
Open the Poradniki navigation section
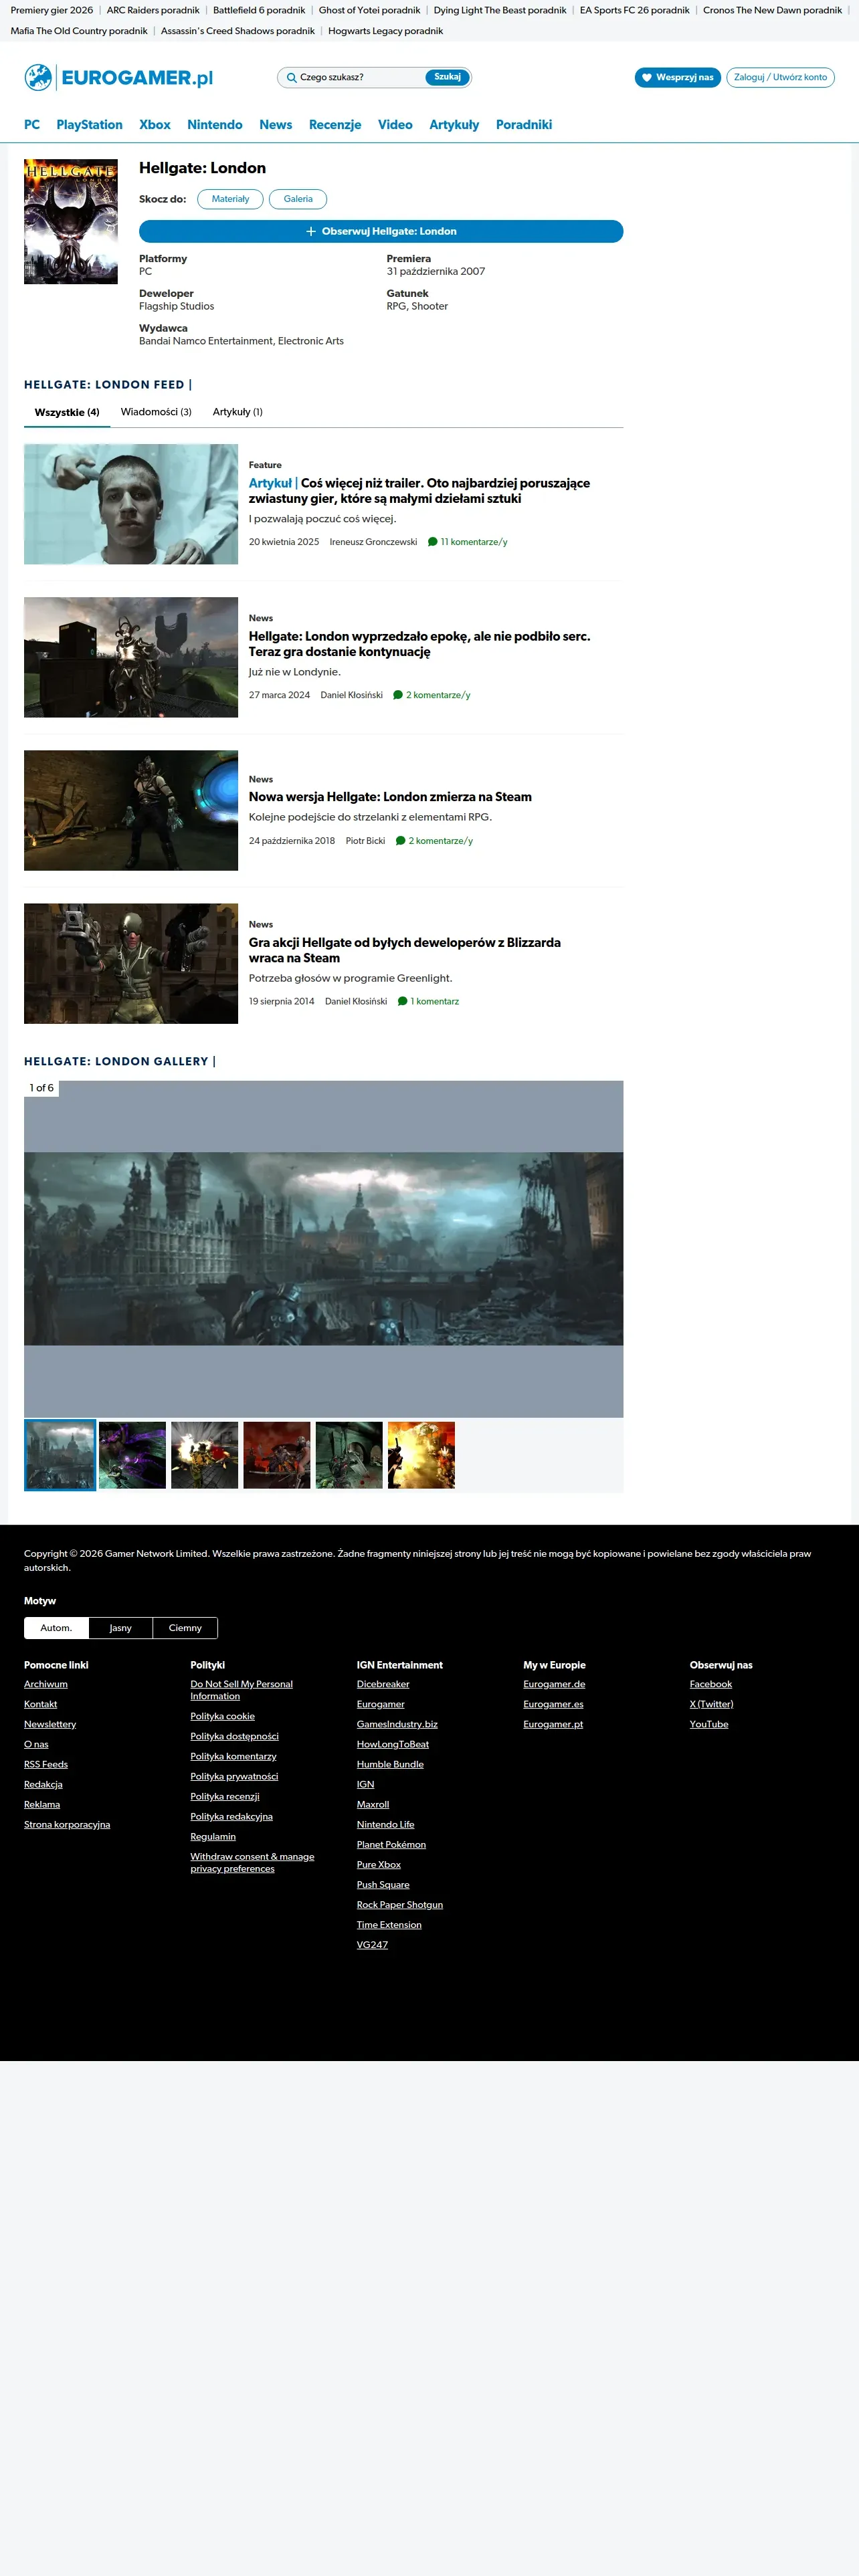pos(524,125)
